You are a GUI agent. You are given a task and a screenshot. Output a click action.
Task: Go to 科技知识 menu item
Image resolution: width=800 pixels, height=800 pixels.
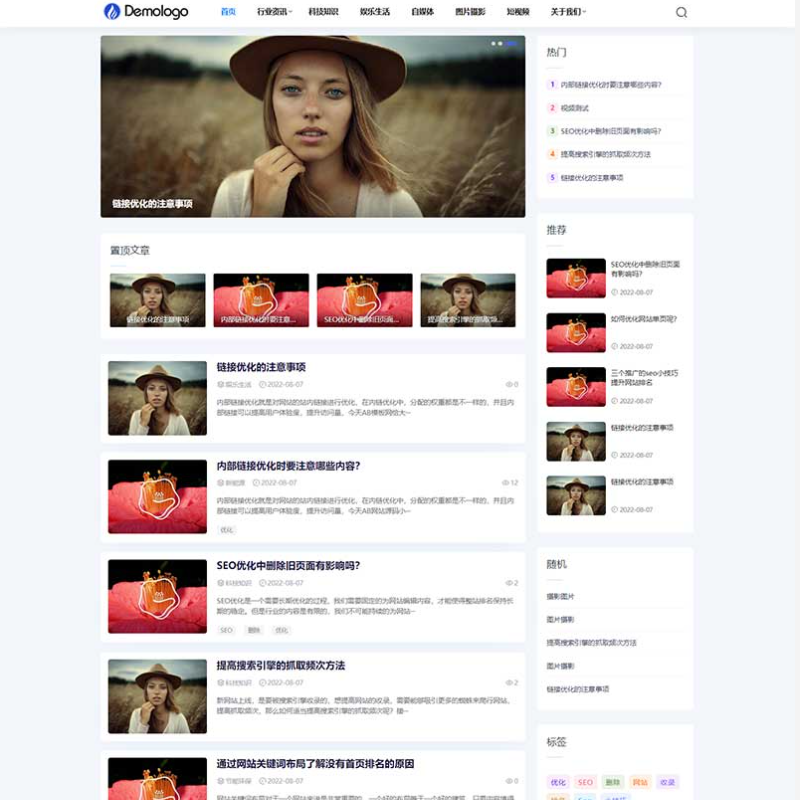click(323, 12)
